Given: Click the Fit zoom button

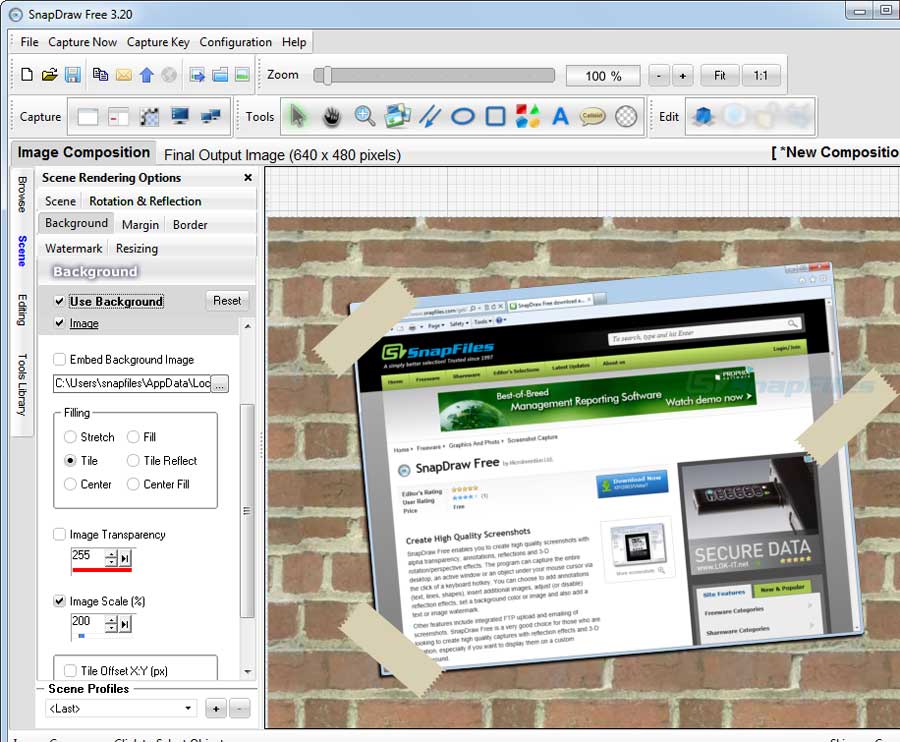Looking at the screenshot, I should 719,76.
